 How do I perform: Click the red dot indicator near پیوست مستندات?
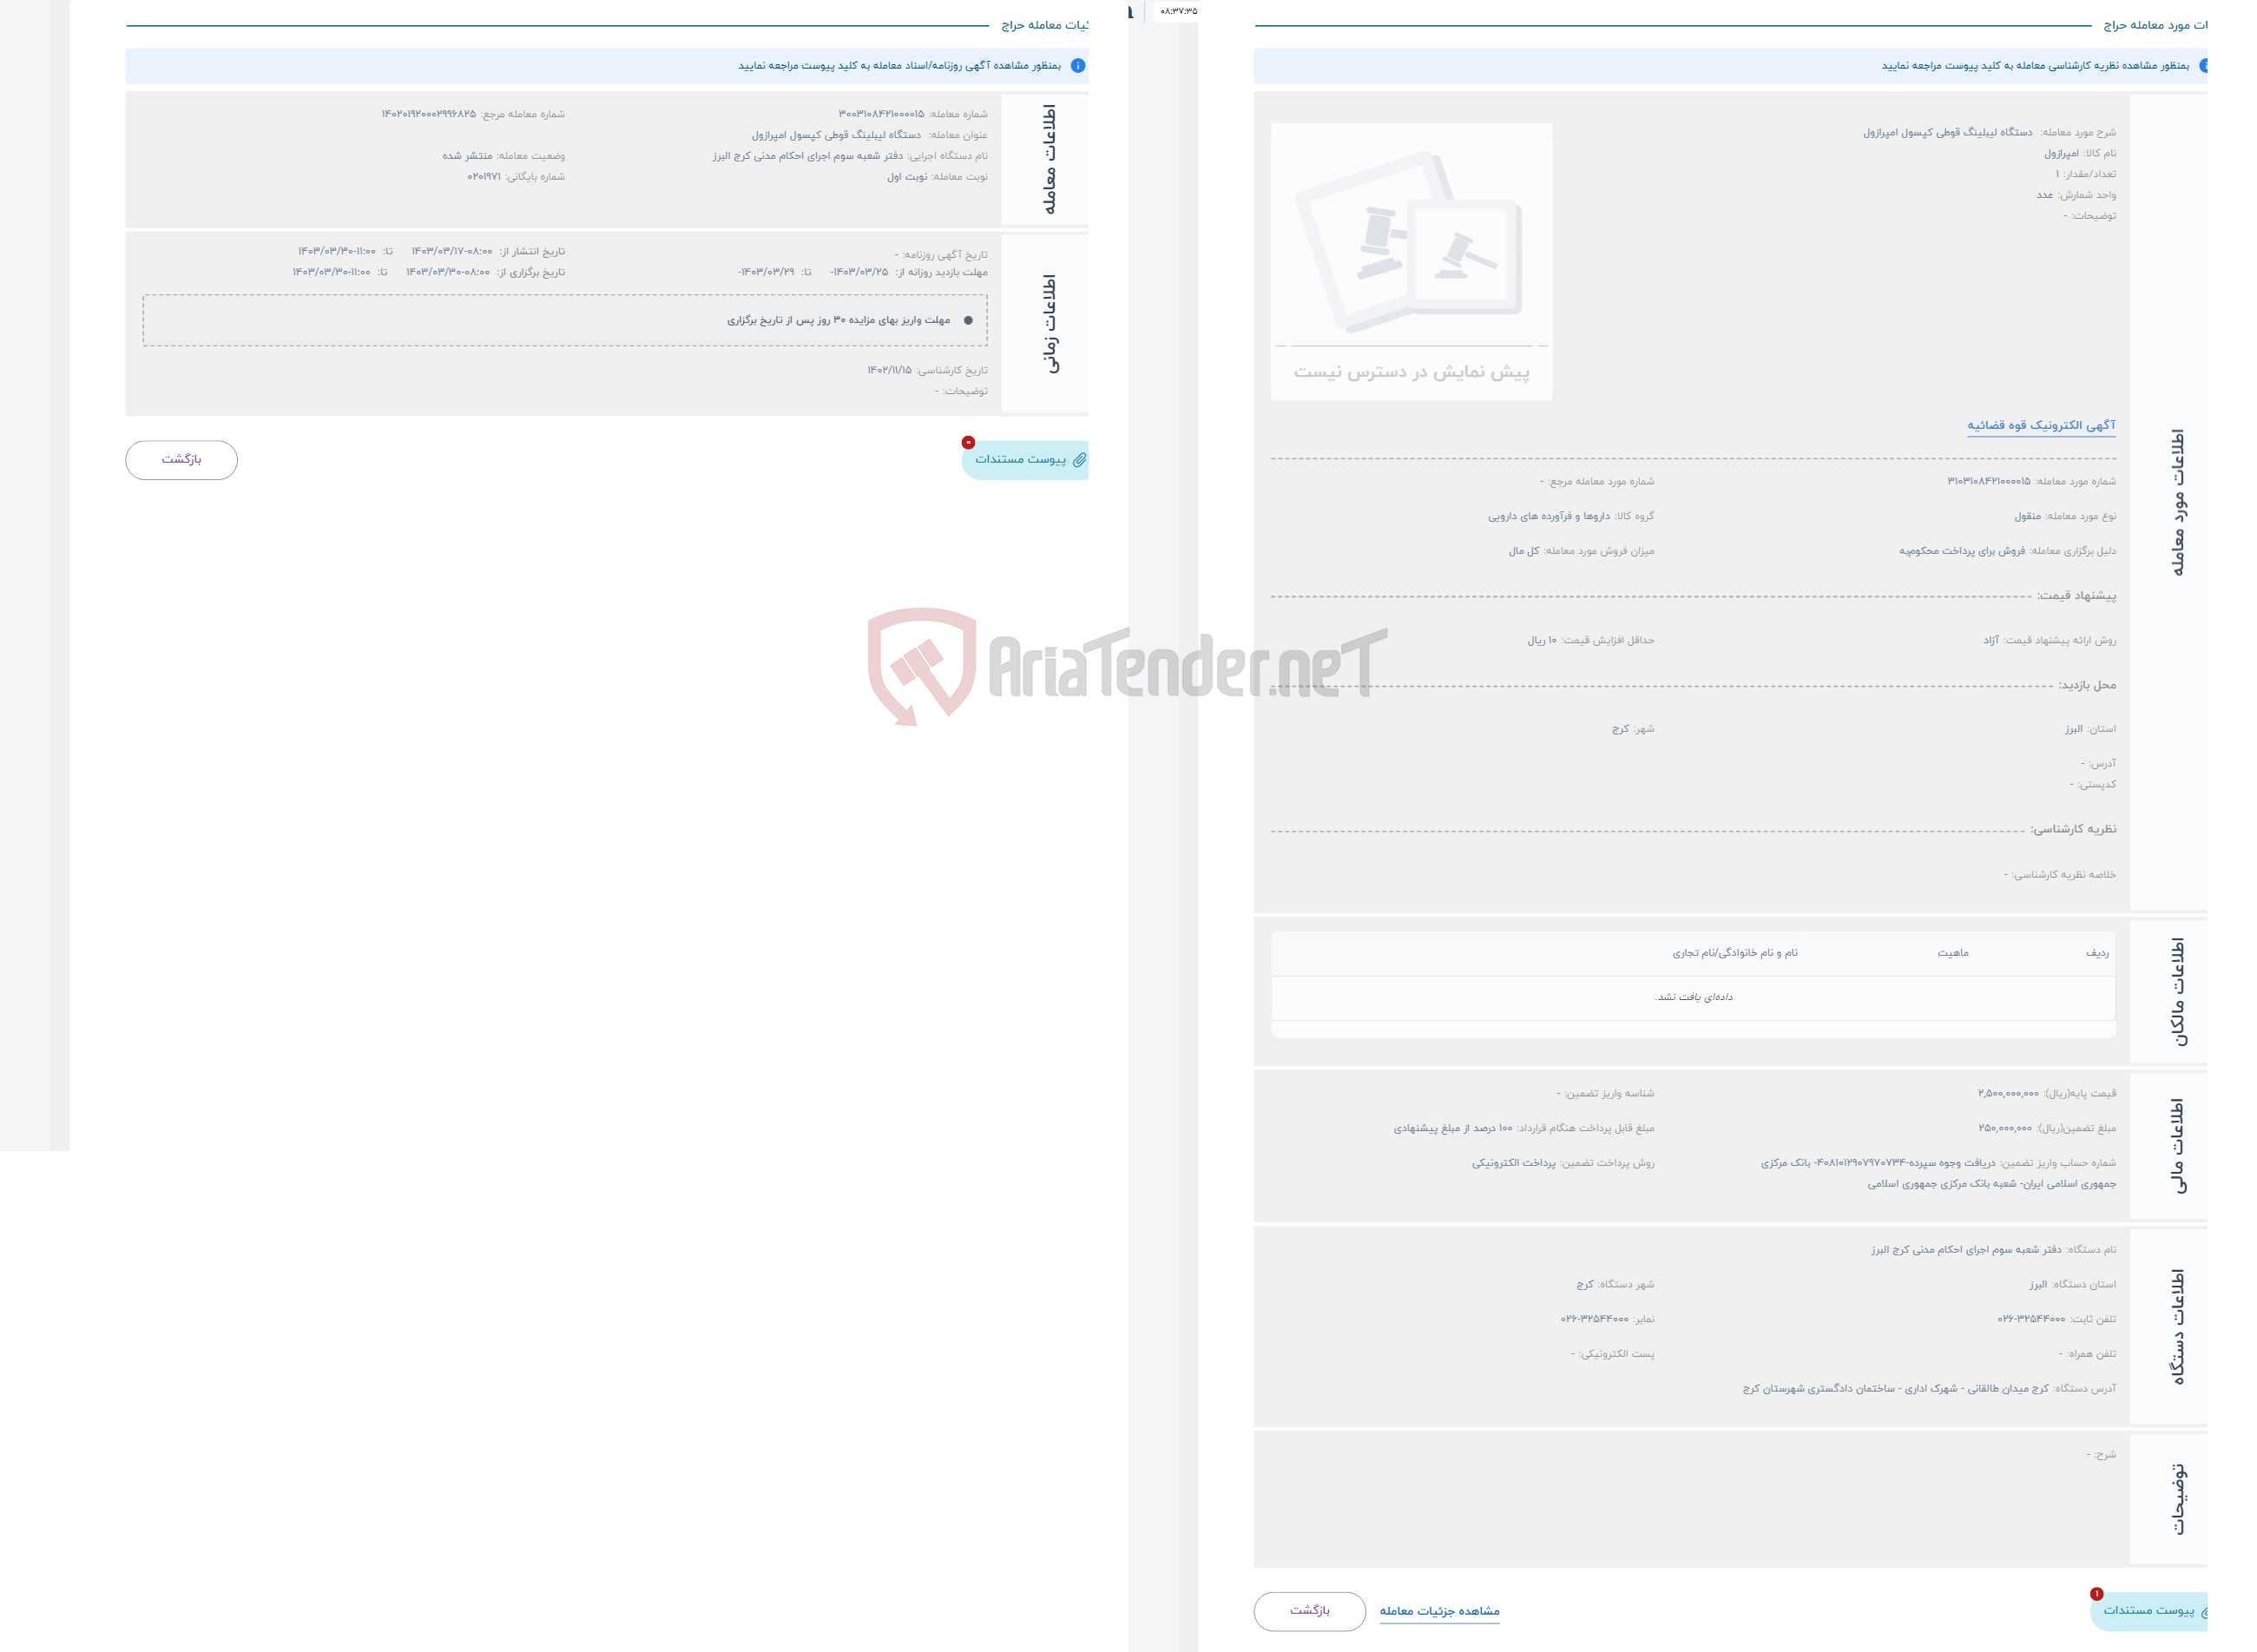[x=969, y=444]
